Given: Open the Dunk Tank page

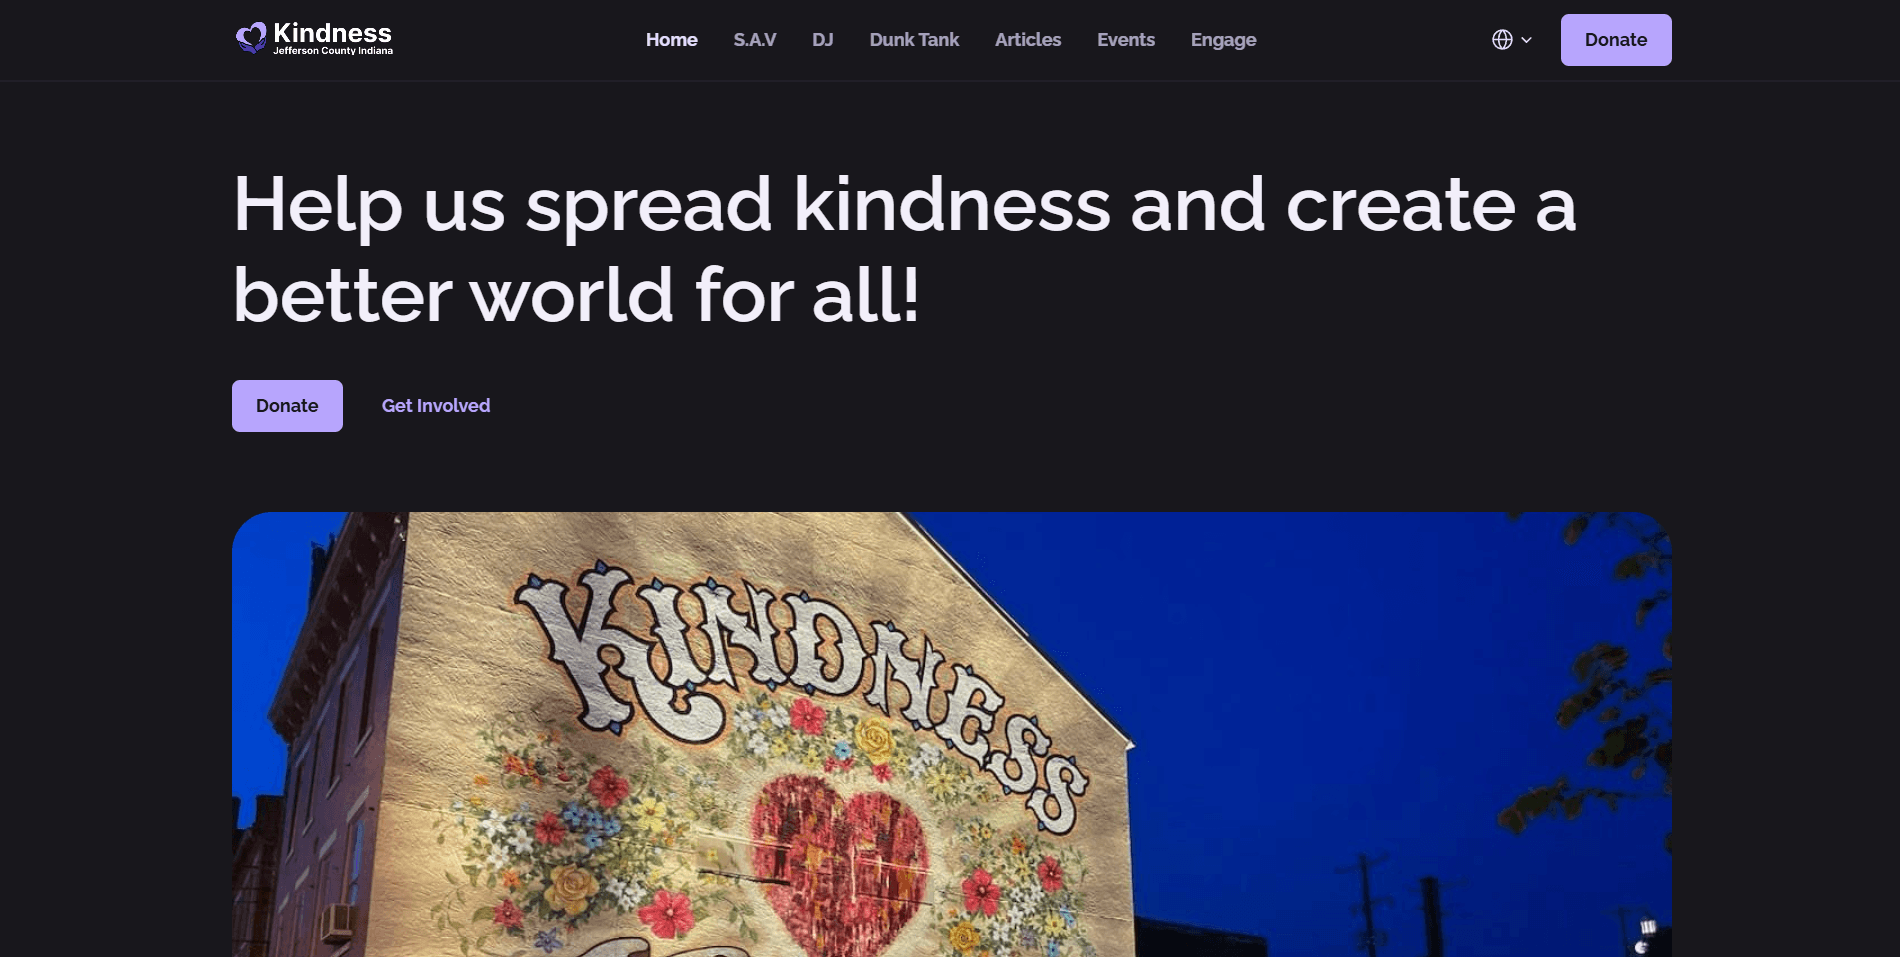Looking at the screenshot, I should (914, 40).
